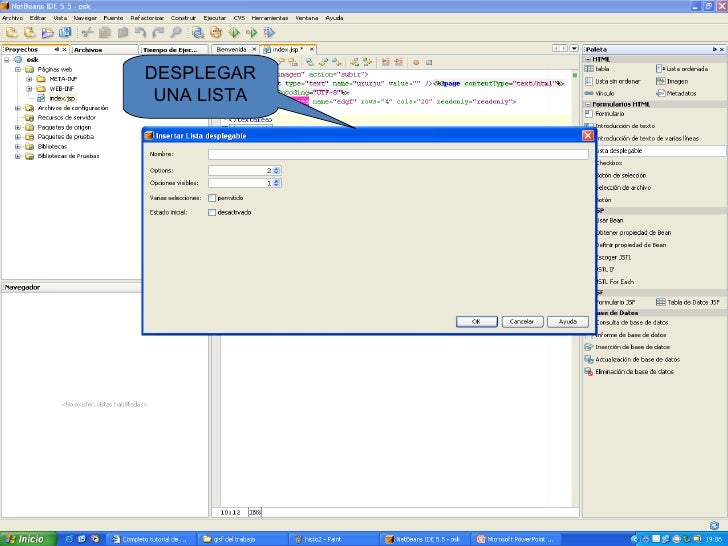728x546 pixels.
Task: Select Tabla de Datos JSF palette icon
Action: click(661, 302)
